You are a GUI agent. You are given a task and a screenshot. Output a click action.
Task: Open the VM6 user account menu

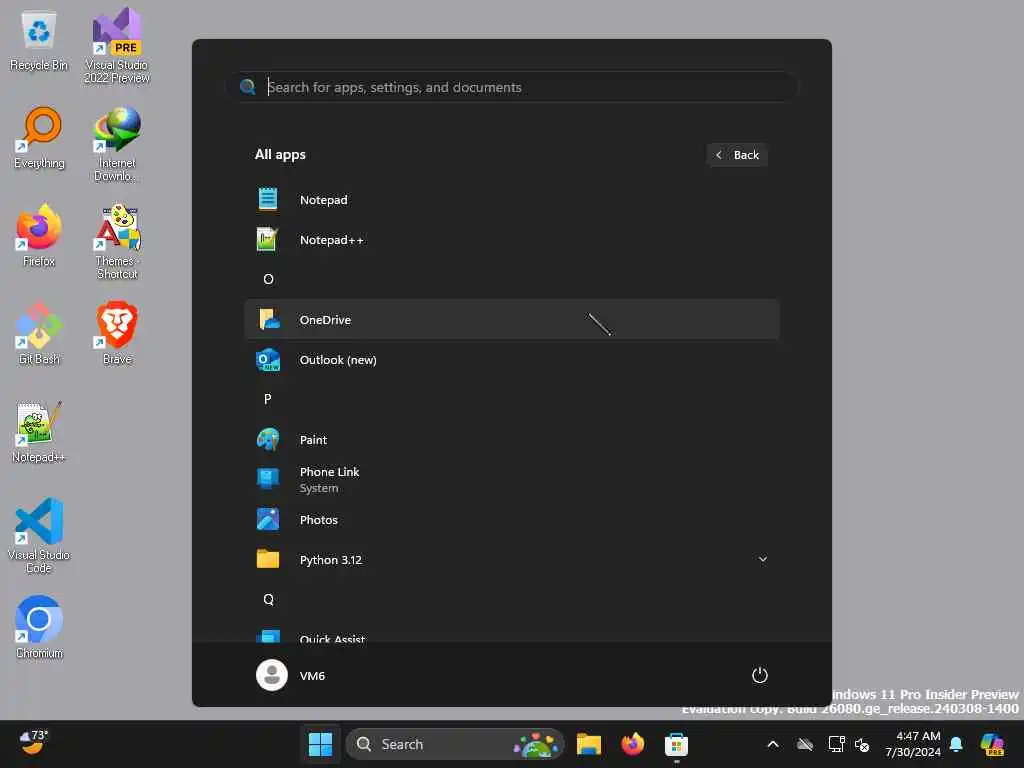pos(291,675)
